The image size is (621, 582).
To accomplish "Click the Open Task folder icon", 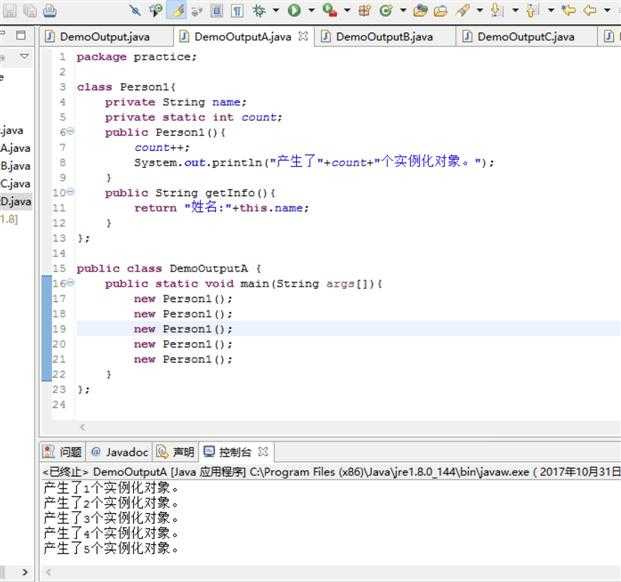I will (x=440, y=10).
